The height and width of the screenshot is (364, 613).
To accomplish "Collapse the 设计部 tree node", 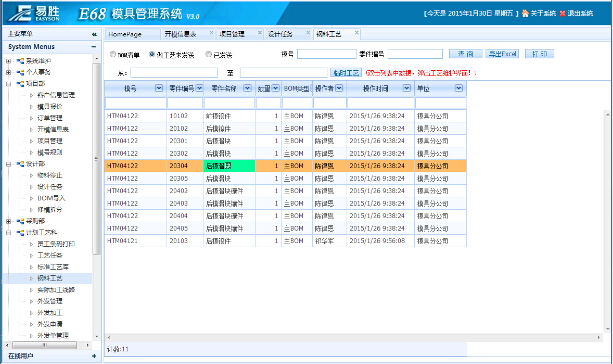I will pos(8,164).
